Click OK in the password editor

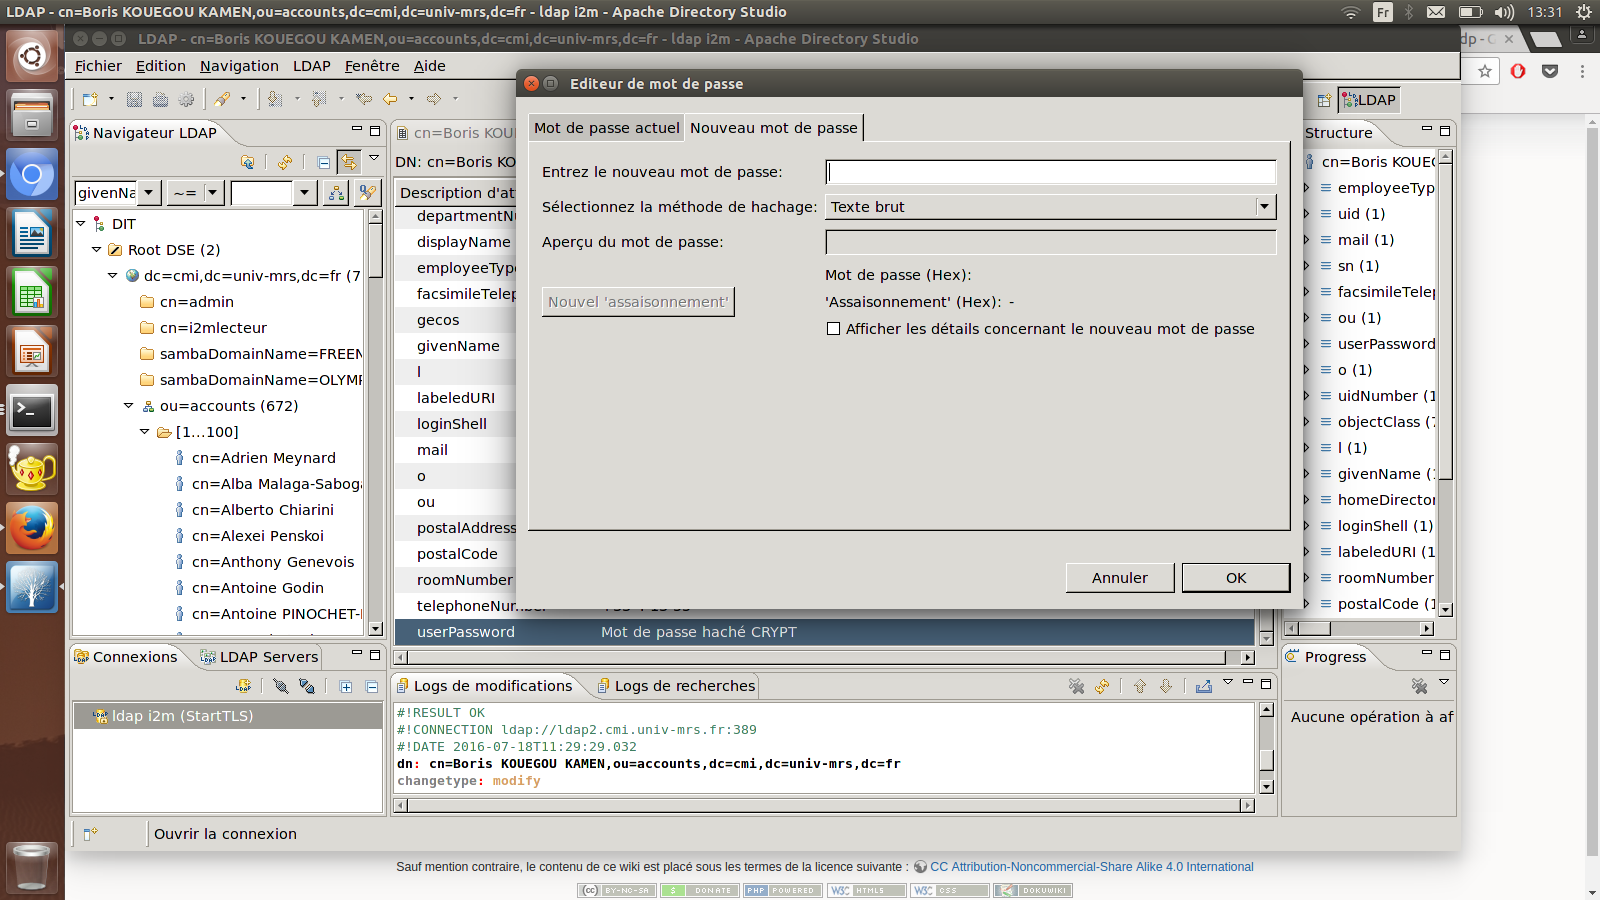(1235, 578)
